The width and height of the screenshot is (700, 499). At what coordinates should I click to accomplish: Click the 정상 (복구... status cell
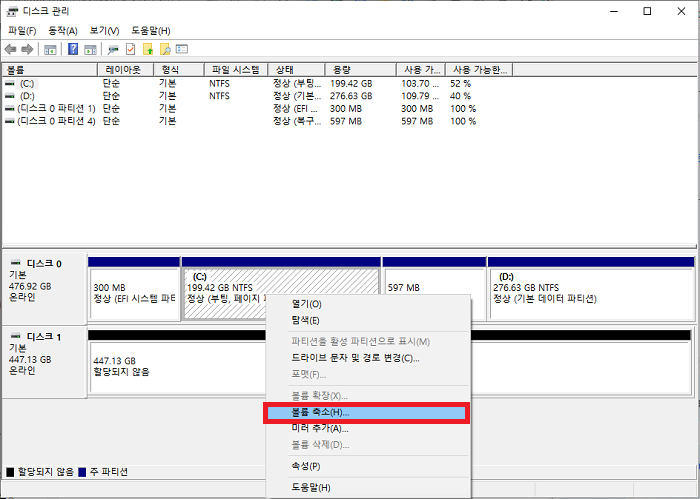pos(297,121)
